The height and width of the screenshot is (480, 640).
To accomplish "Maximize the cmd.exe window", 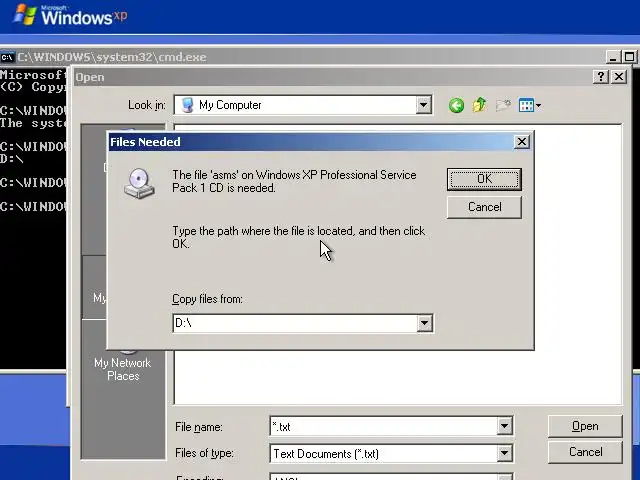I will tap(629, 57).
